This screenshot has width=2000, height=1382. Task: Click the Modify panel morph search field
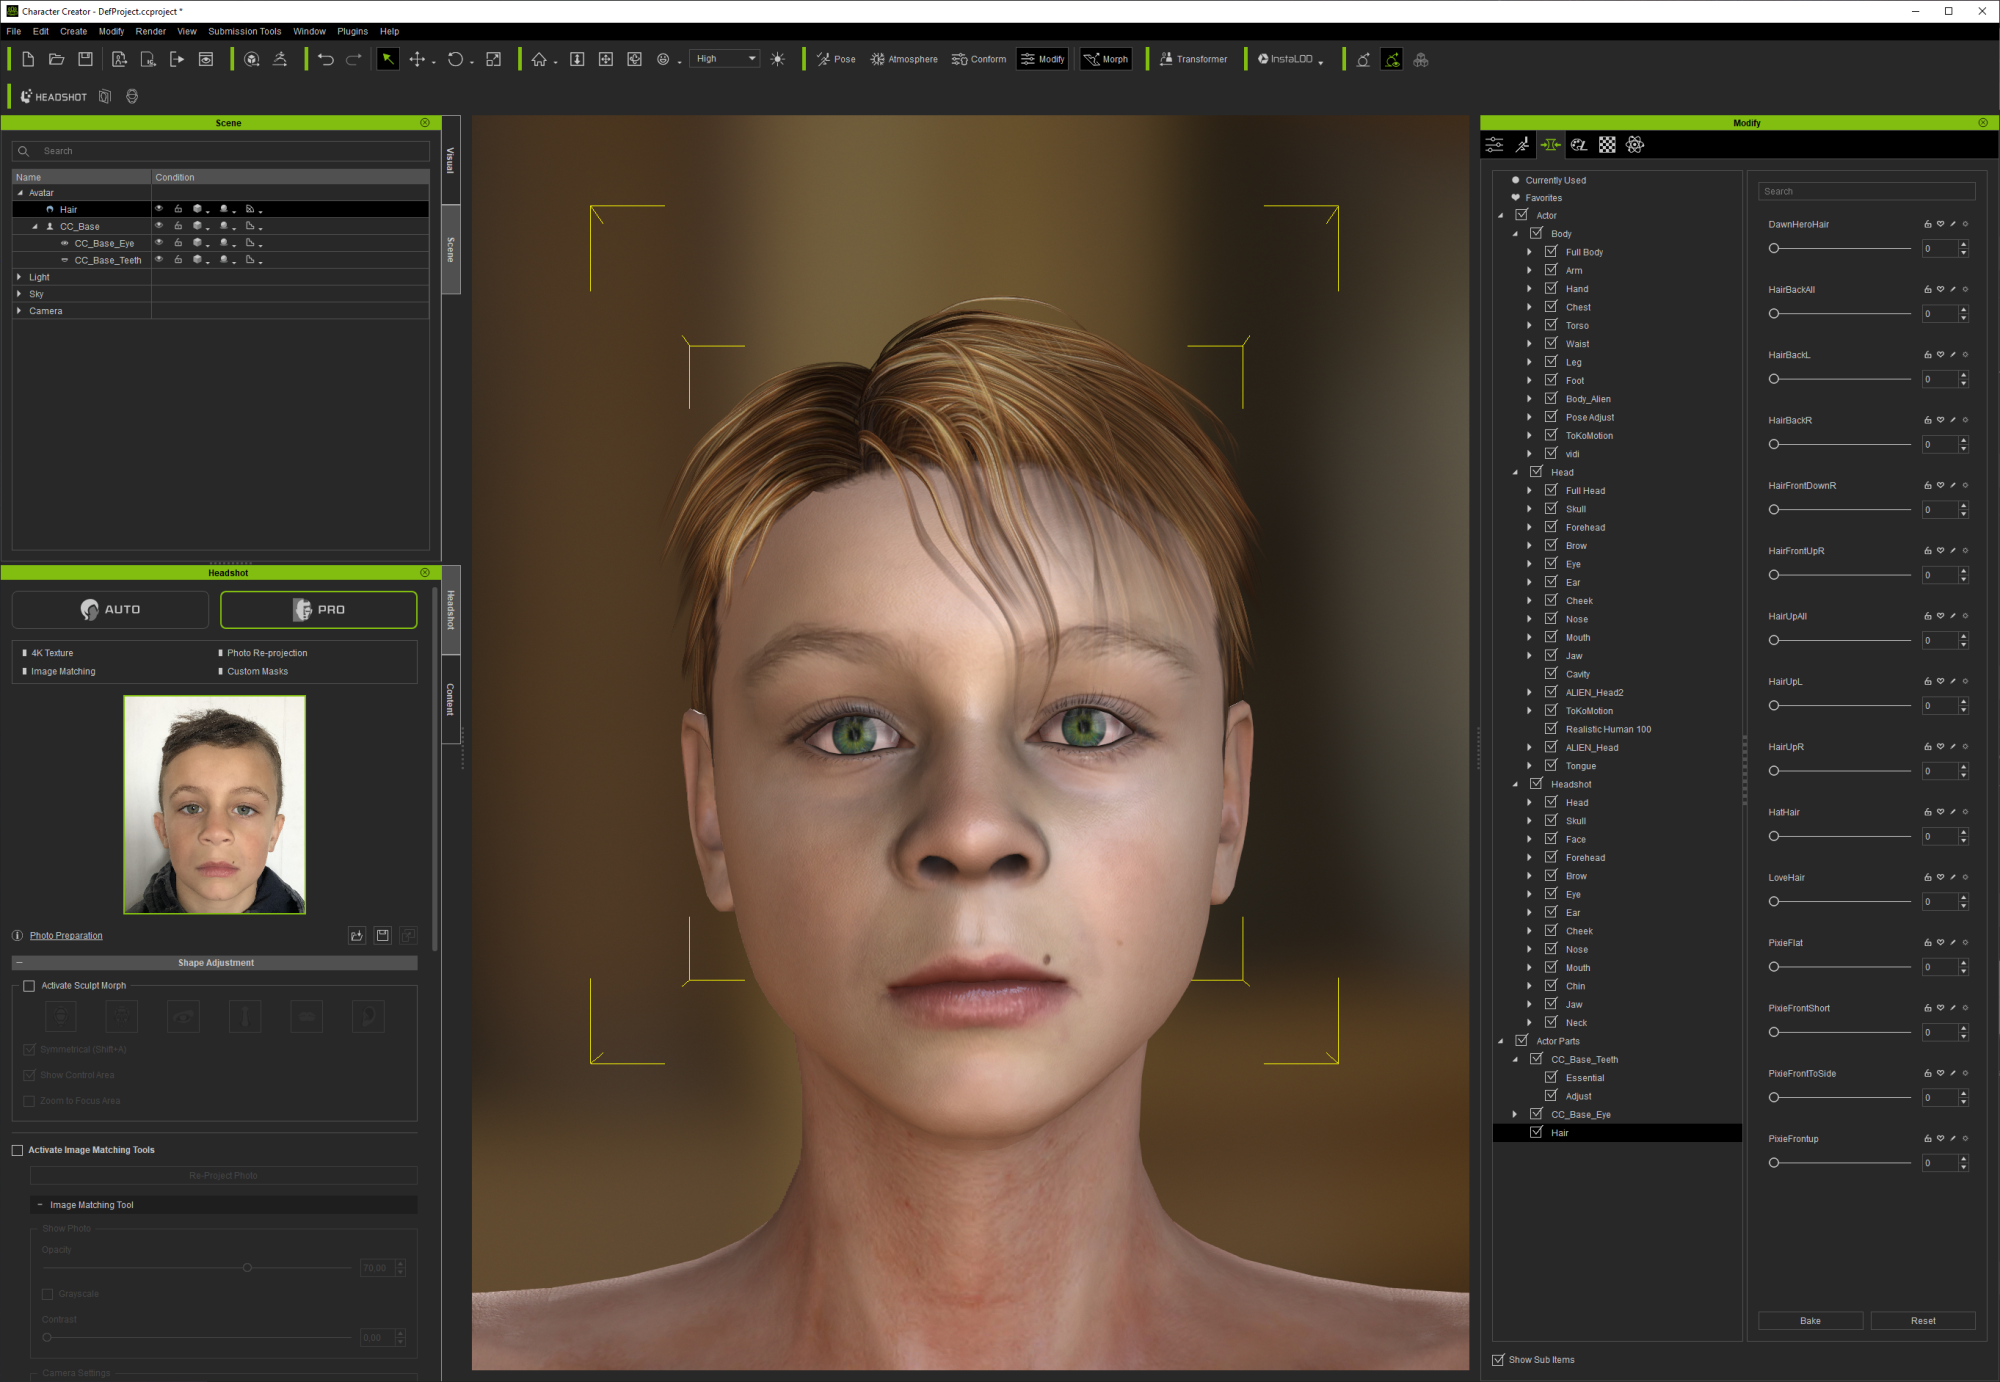1866,191
